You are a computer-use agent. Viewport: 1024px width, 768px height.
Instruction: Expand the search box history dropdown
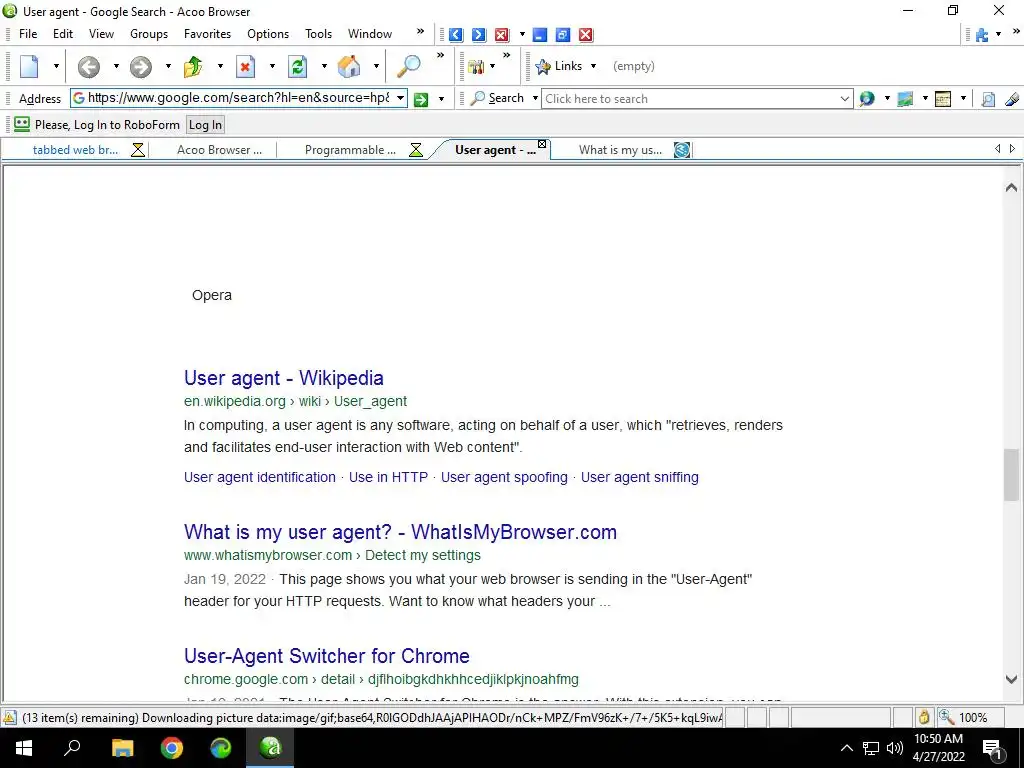[844, 99]
